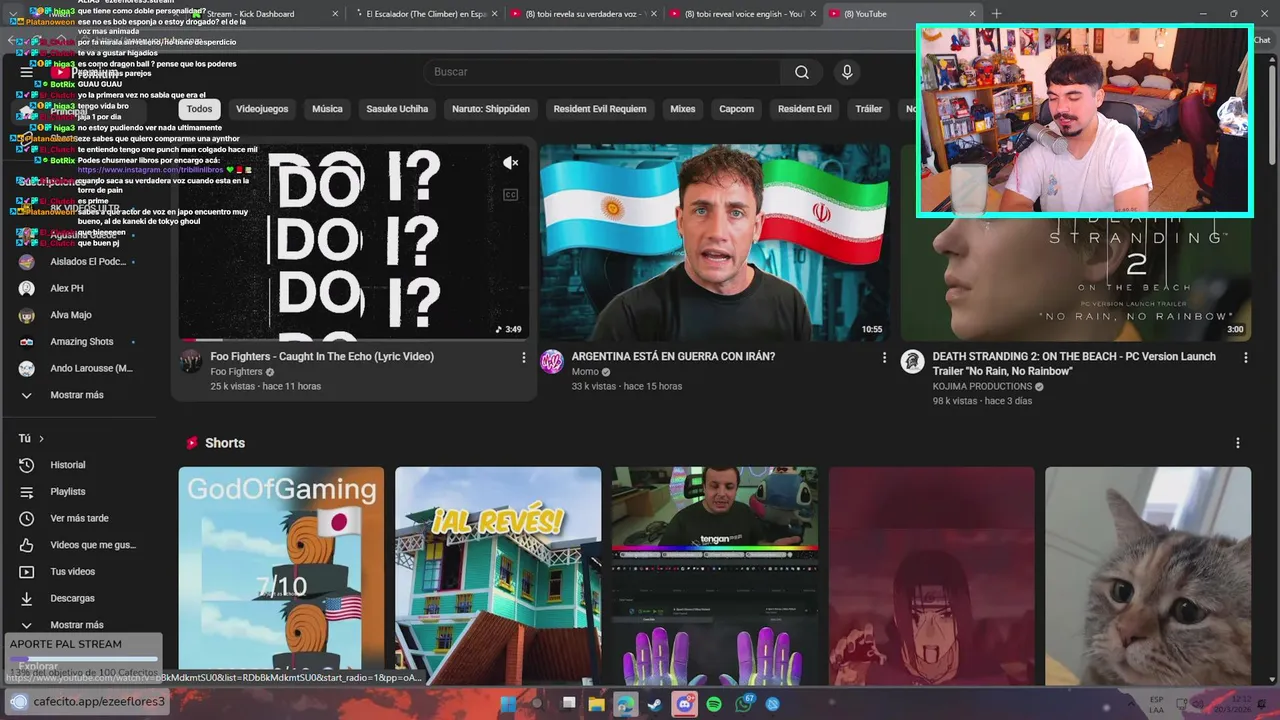The image size is (1280, 720).
Task: Toggle captions on Foo Fighters preview
Action: pyautogui.click(x=510, y=195)
